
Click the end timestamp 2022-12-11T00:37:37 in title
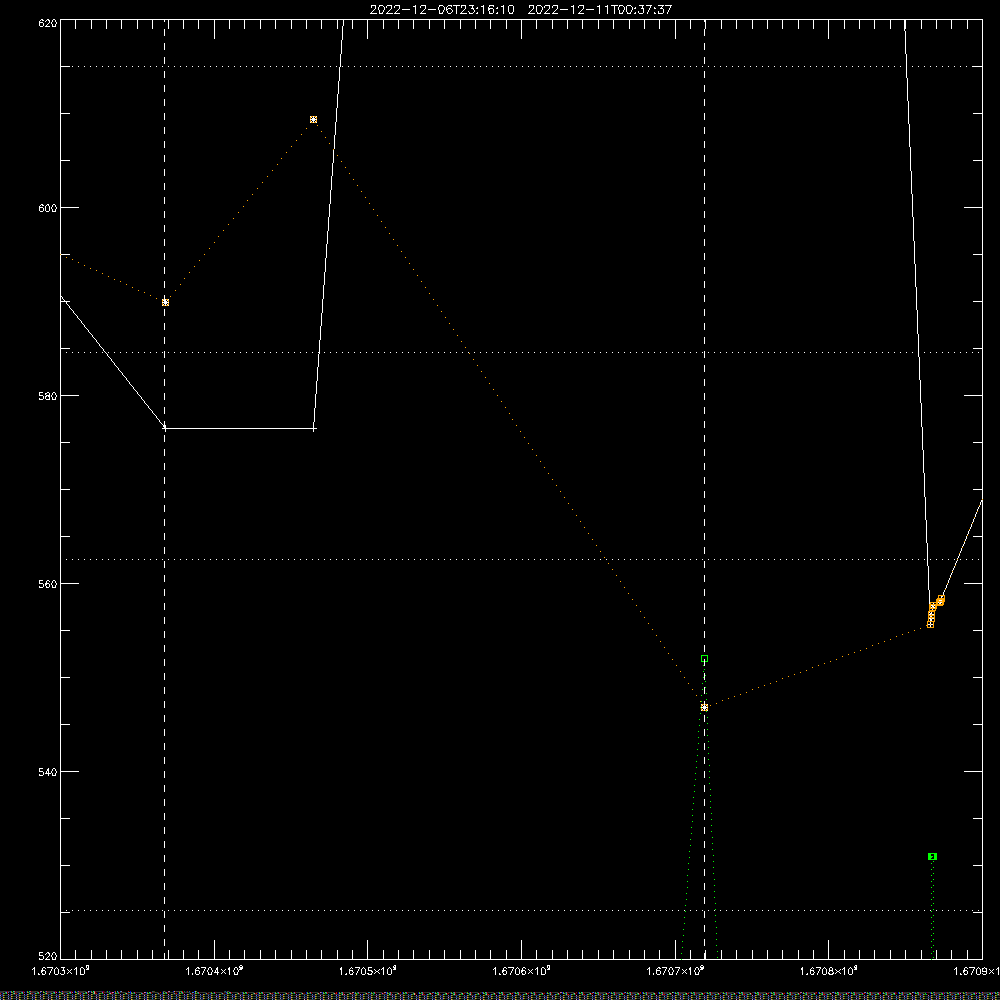(599, 10)
